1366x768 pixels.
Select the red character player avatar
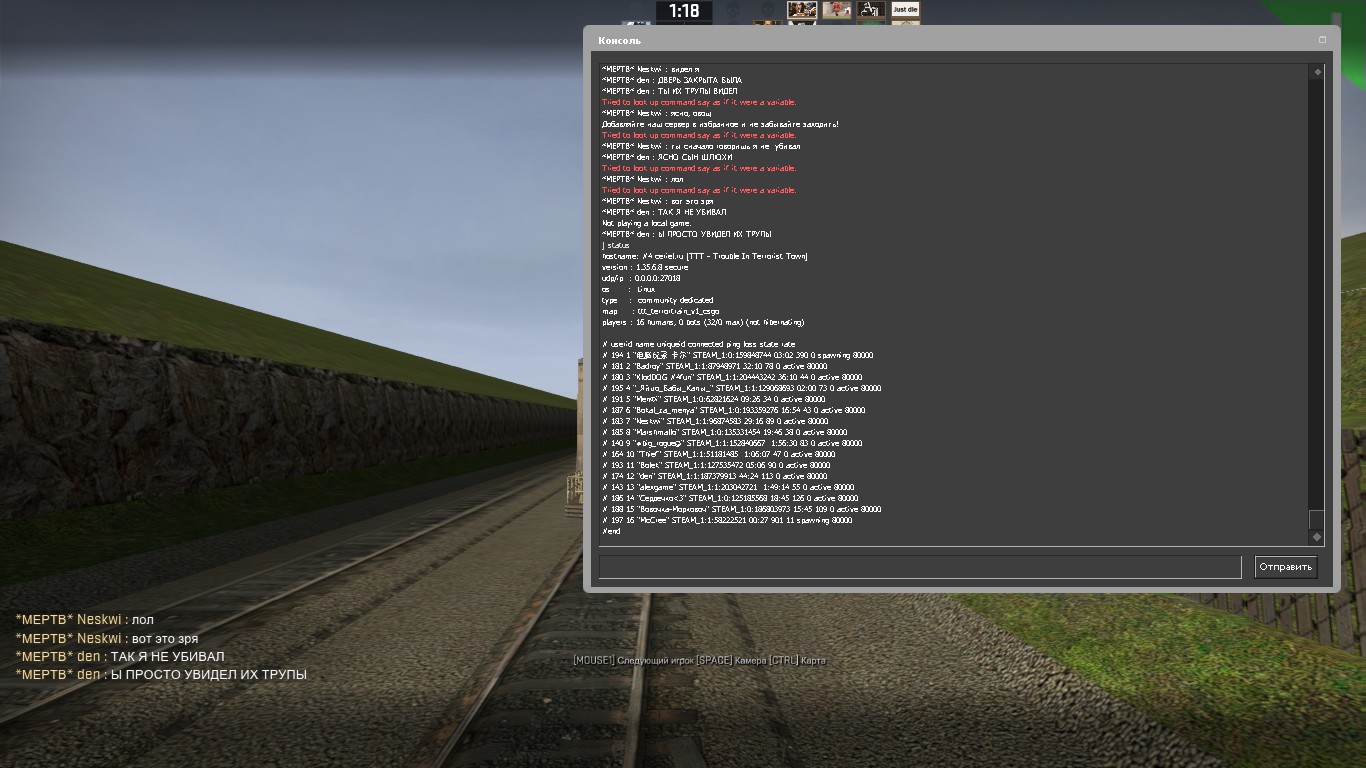[x=837, y=10]
